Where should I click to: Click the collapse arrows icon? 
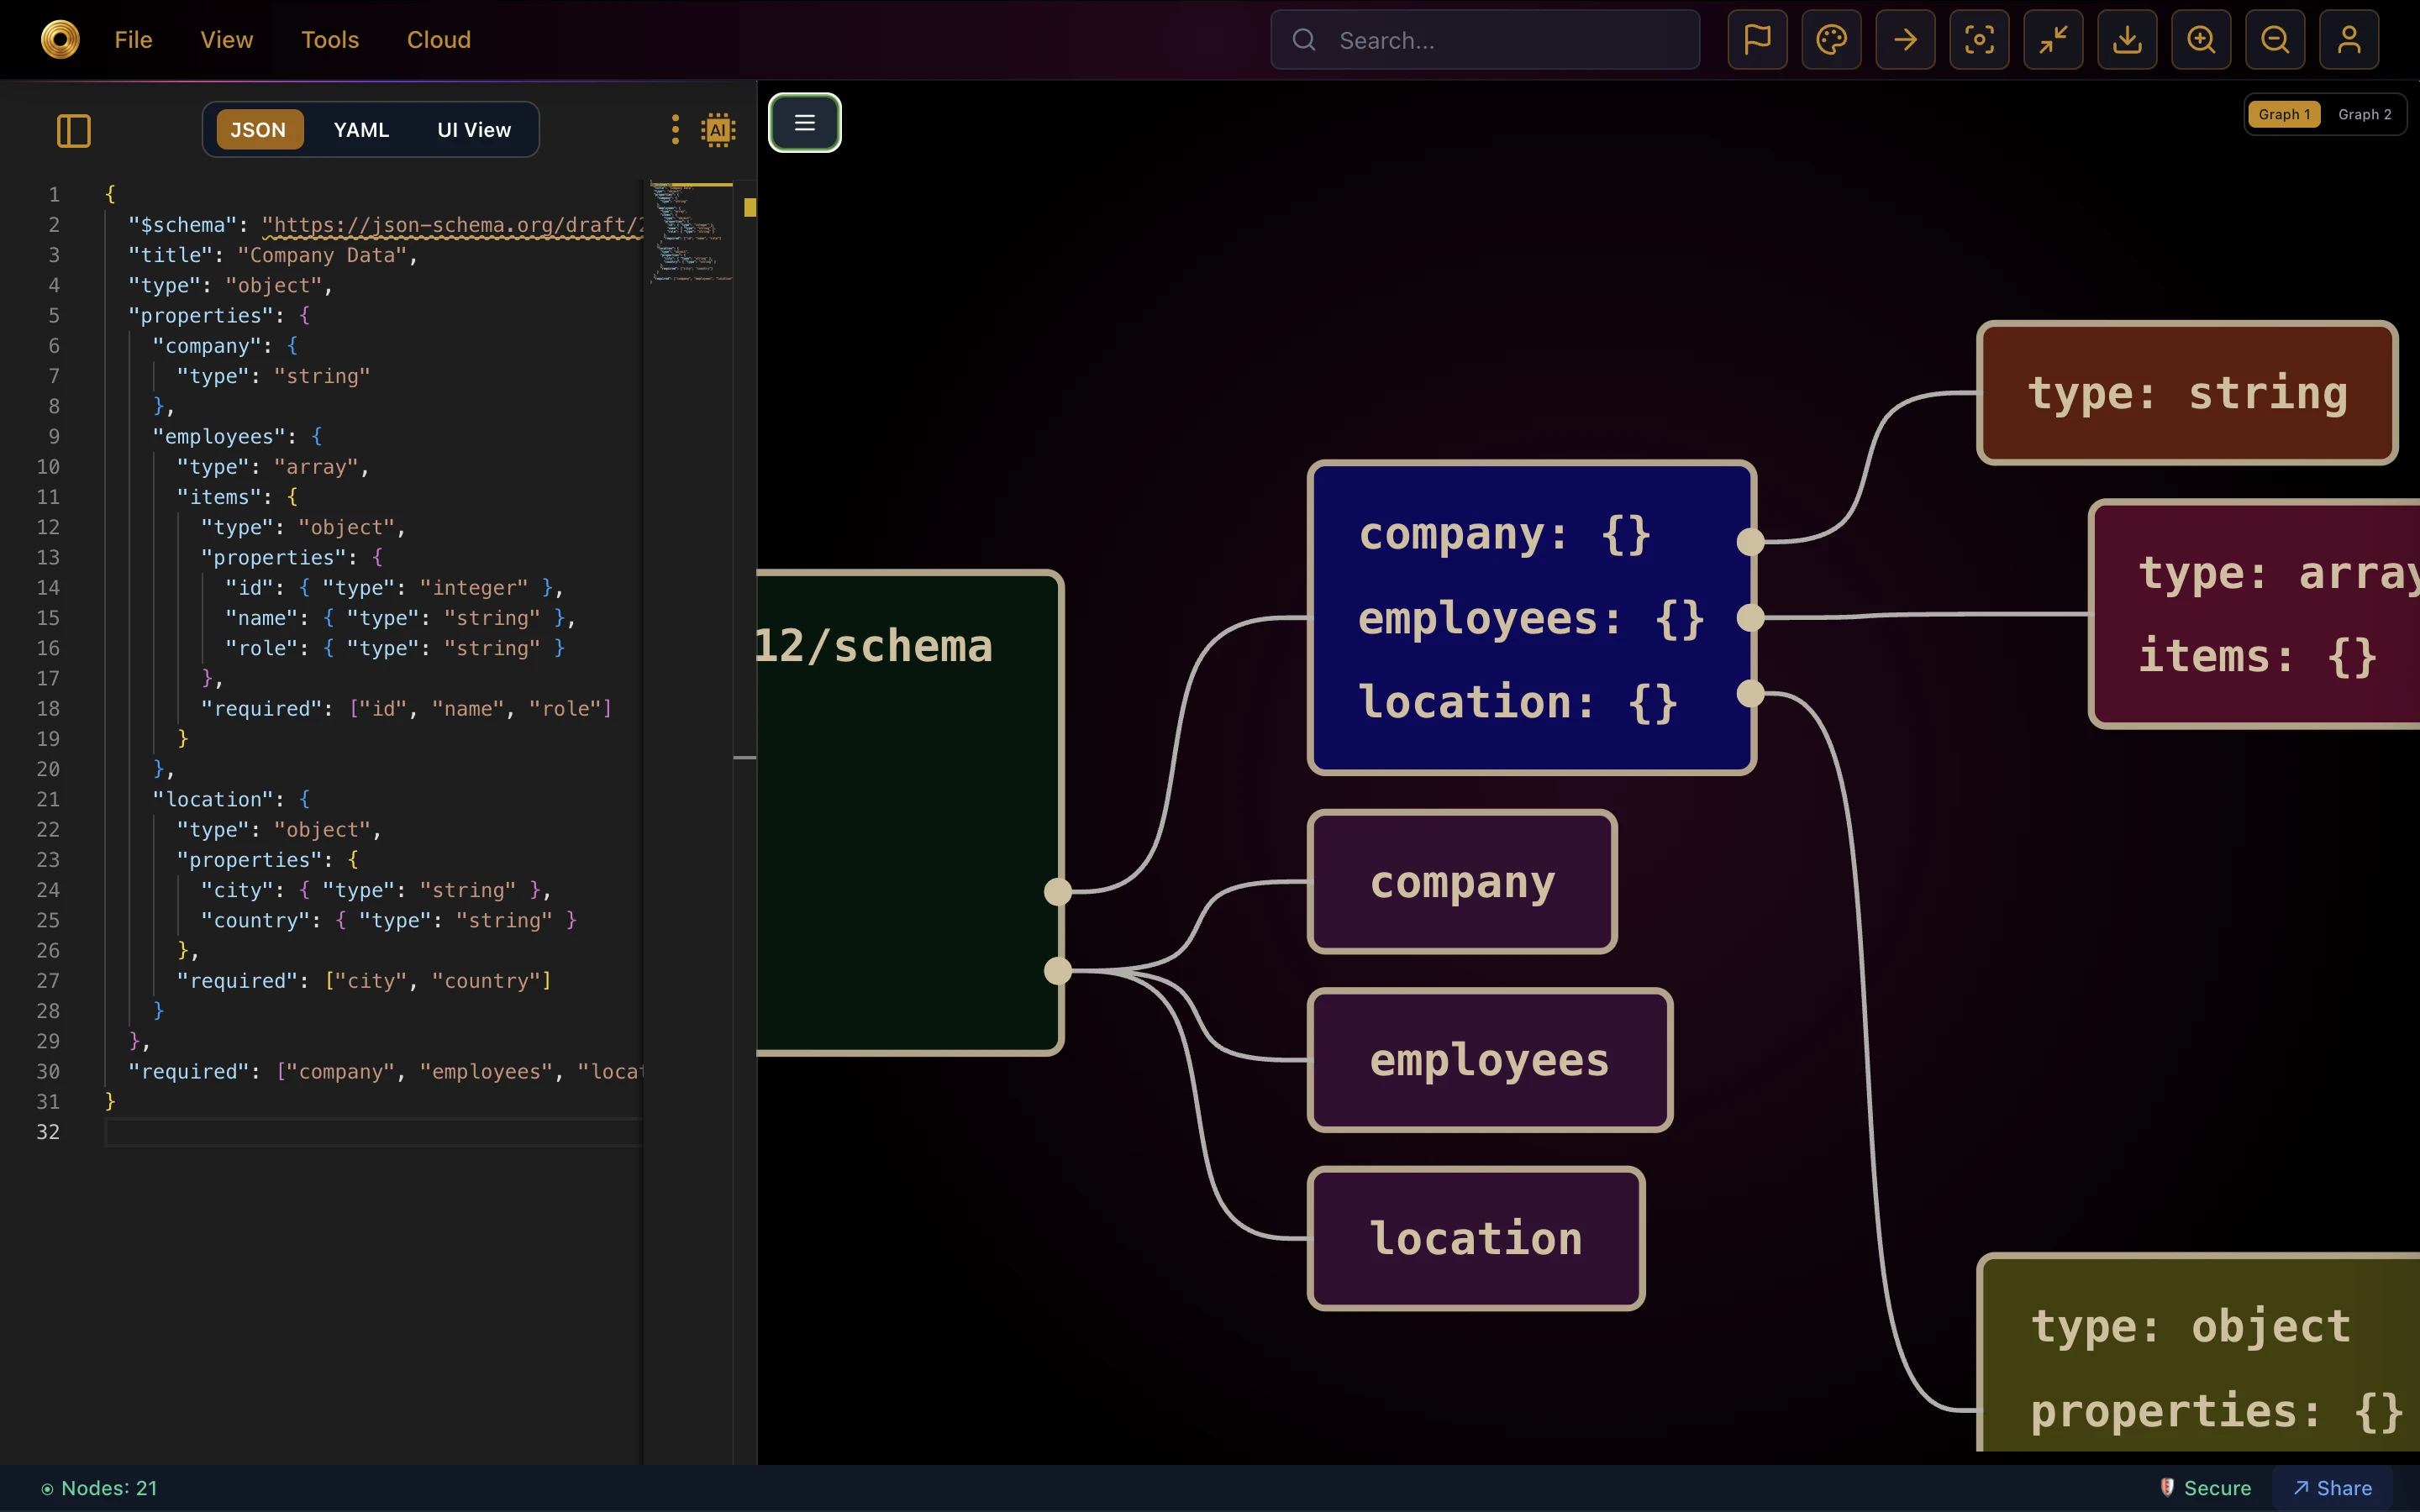pyautogui.click(x=2053, y=40)
